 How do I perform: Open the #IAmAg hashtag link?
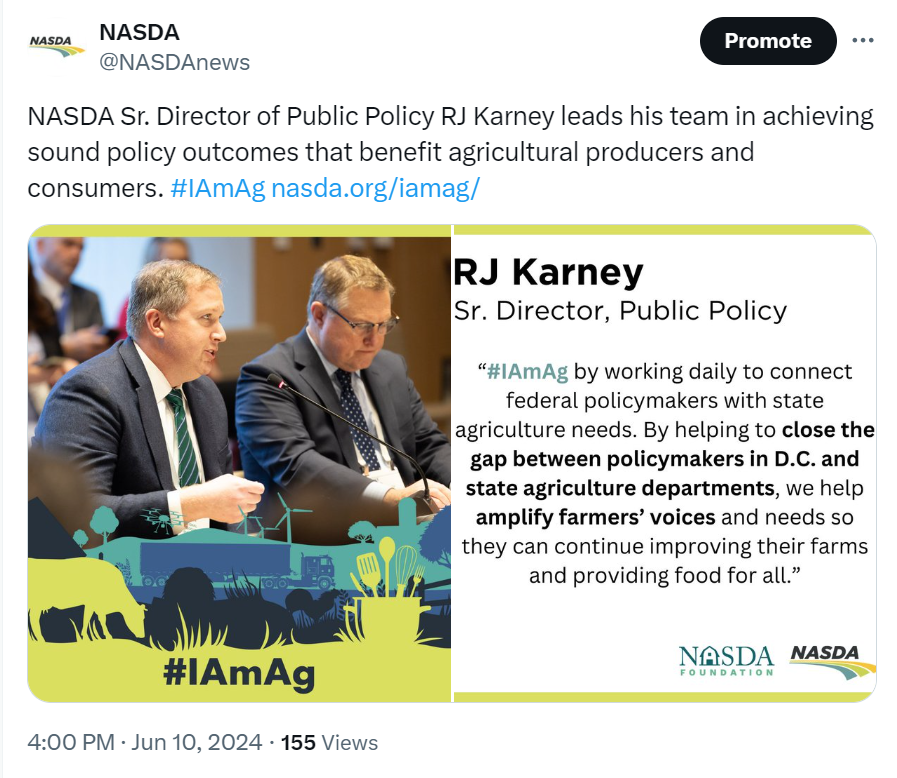(x=218, y=188)
